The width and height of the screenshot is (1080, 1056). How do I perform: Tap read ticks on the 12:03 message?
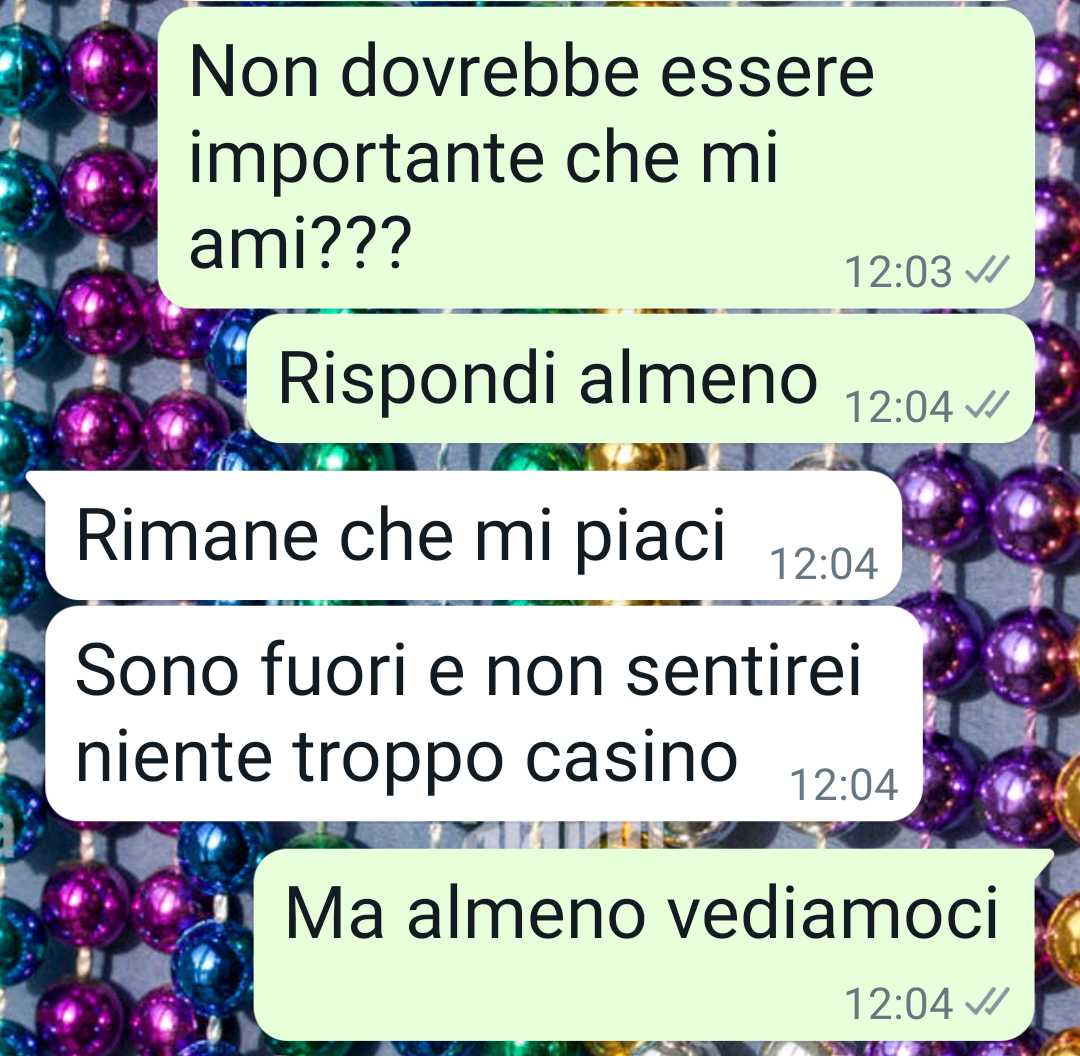pyautogui.click(x=987, y=270)
